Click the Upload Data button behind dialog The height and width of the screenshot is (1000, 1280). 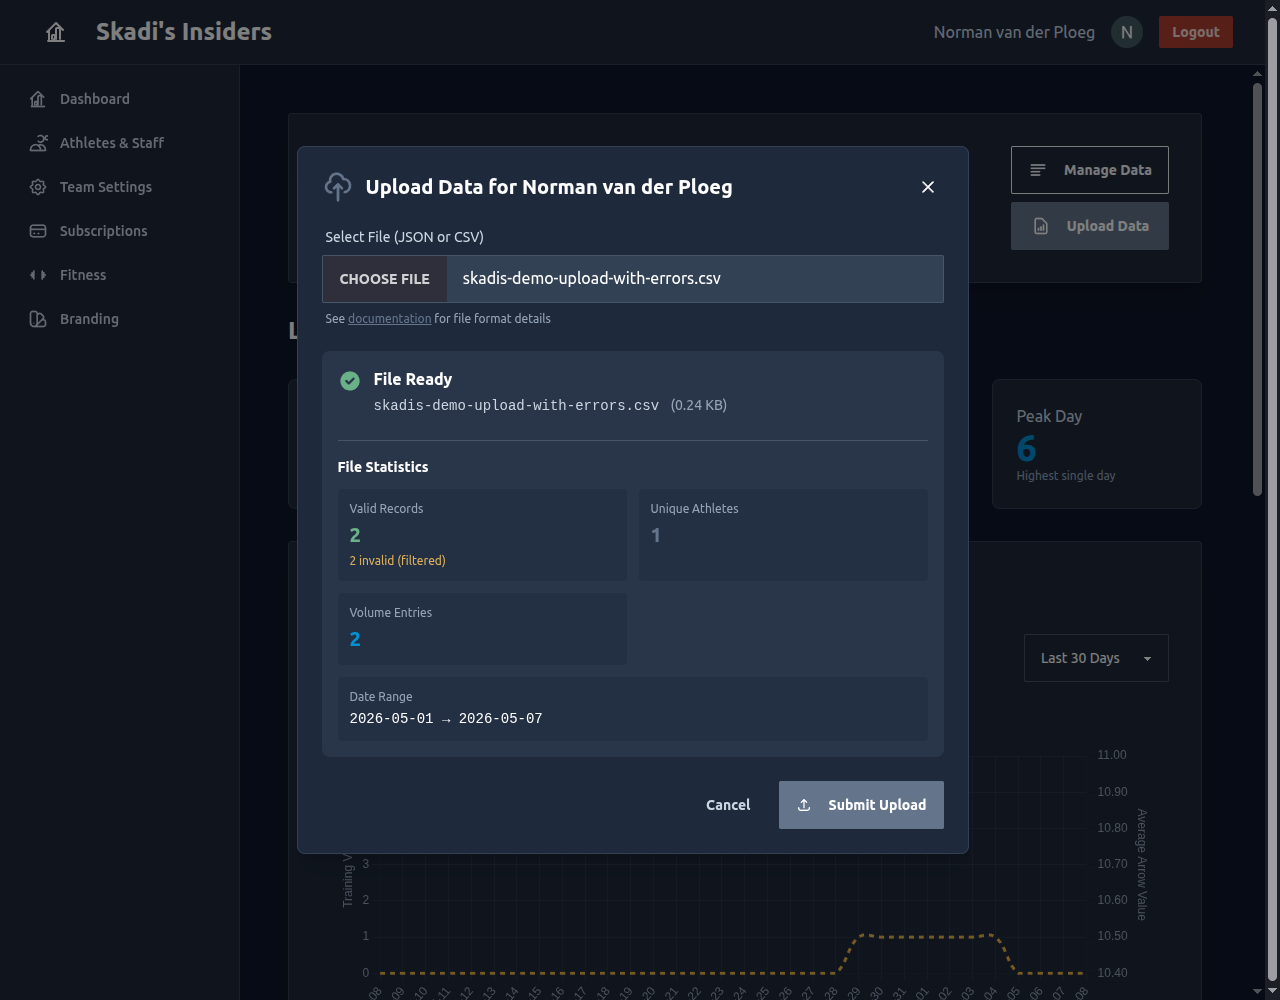tap(1090, 226)
